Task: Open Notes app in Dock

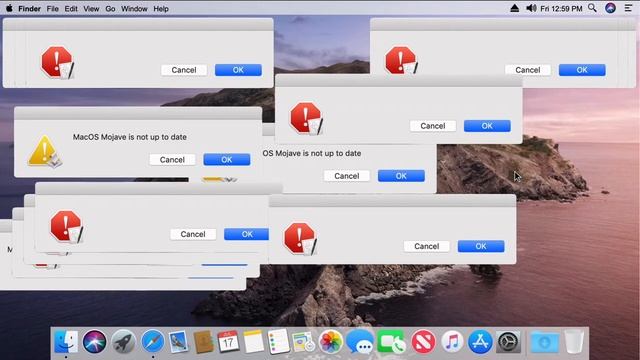Action: click(x=254, y=342)
